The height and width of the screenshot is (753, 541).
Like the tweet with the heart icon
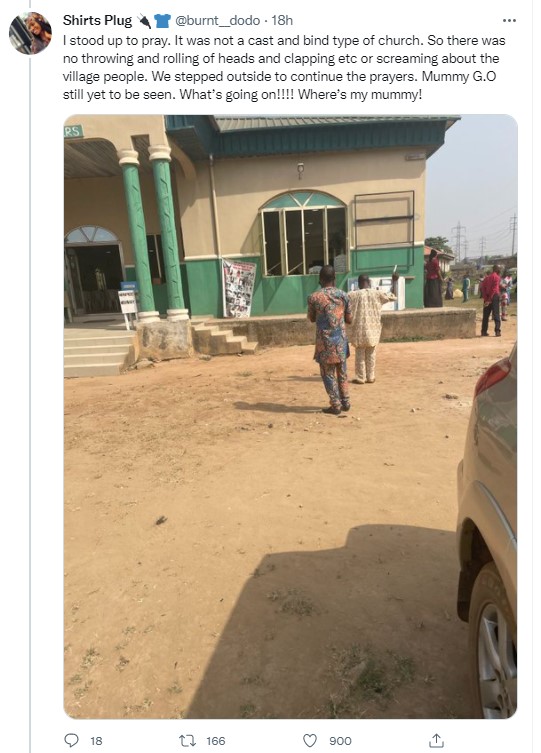pyautogui.click(x=310, y=741)
